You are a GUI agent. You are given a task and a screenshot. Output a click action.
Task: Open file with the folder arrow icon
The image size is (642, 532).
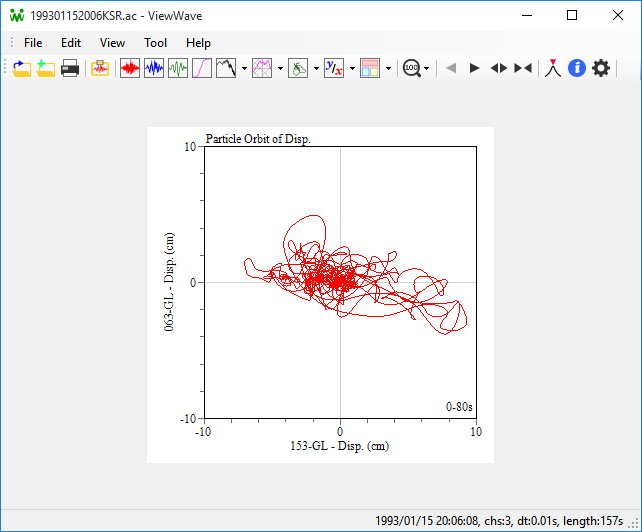click(x=21, y=68)
